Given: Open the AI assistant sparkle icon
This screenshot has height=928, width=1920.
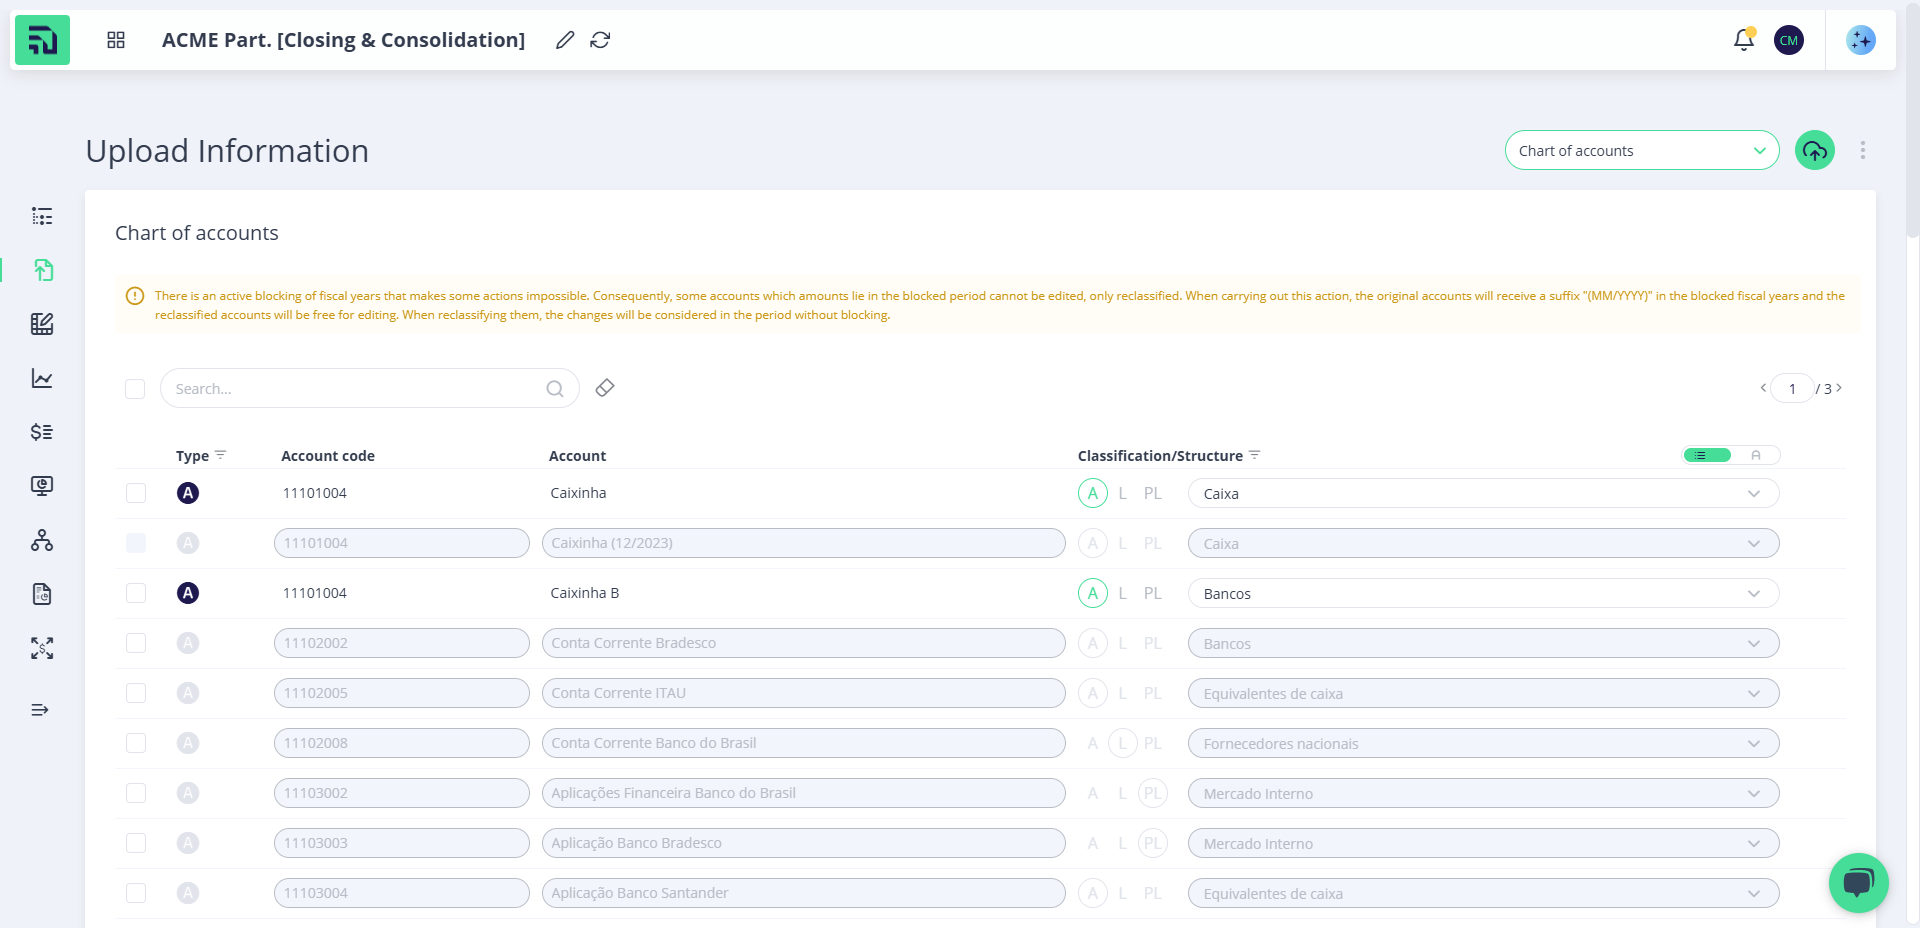Looking at the screenshot, I should point(1860,40).
